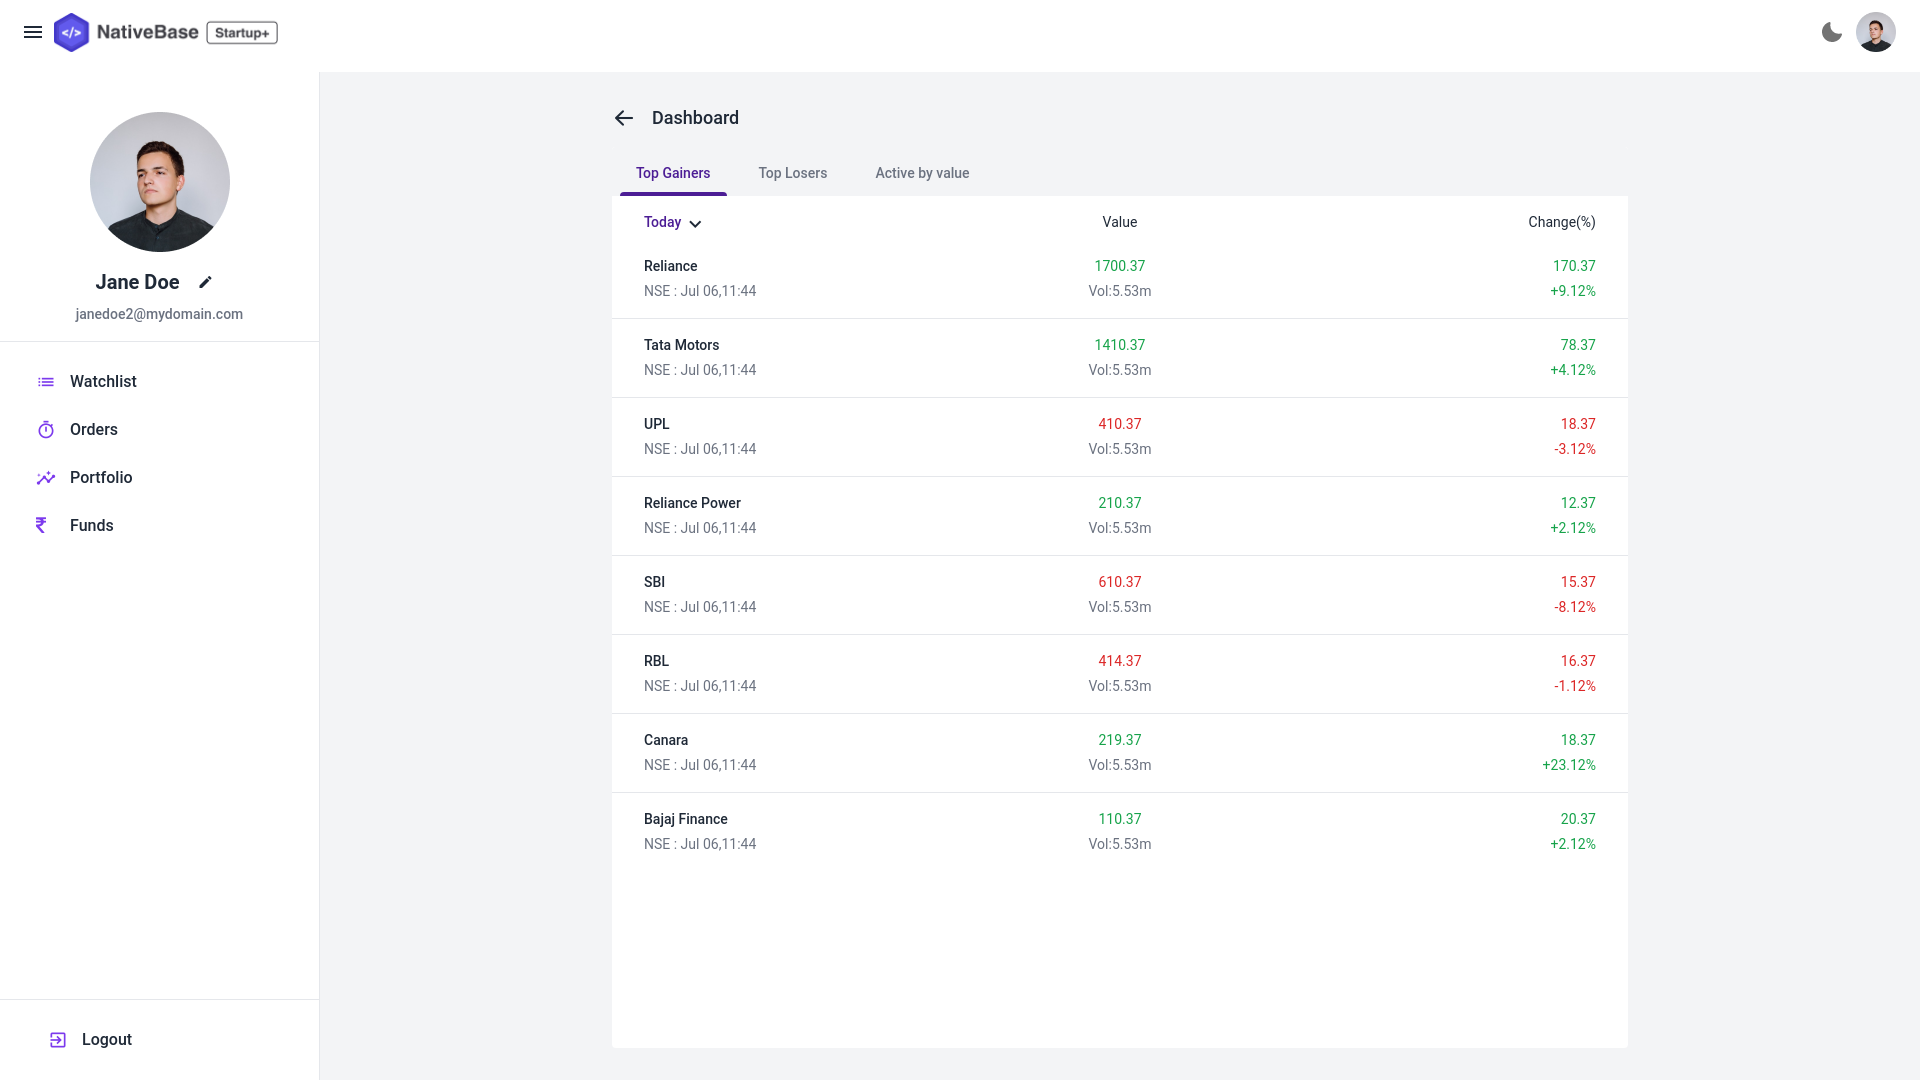Click the -1.12% change for RBL
This screenshot has height=1080, width=1920.
(x=1575, y=686)
